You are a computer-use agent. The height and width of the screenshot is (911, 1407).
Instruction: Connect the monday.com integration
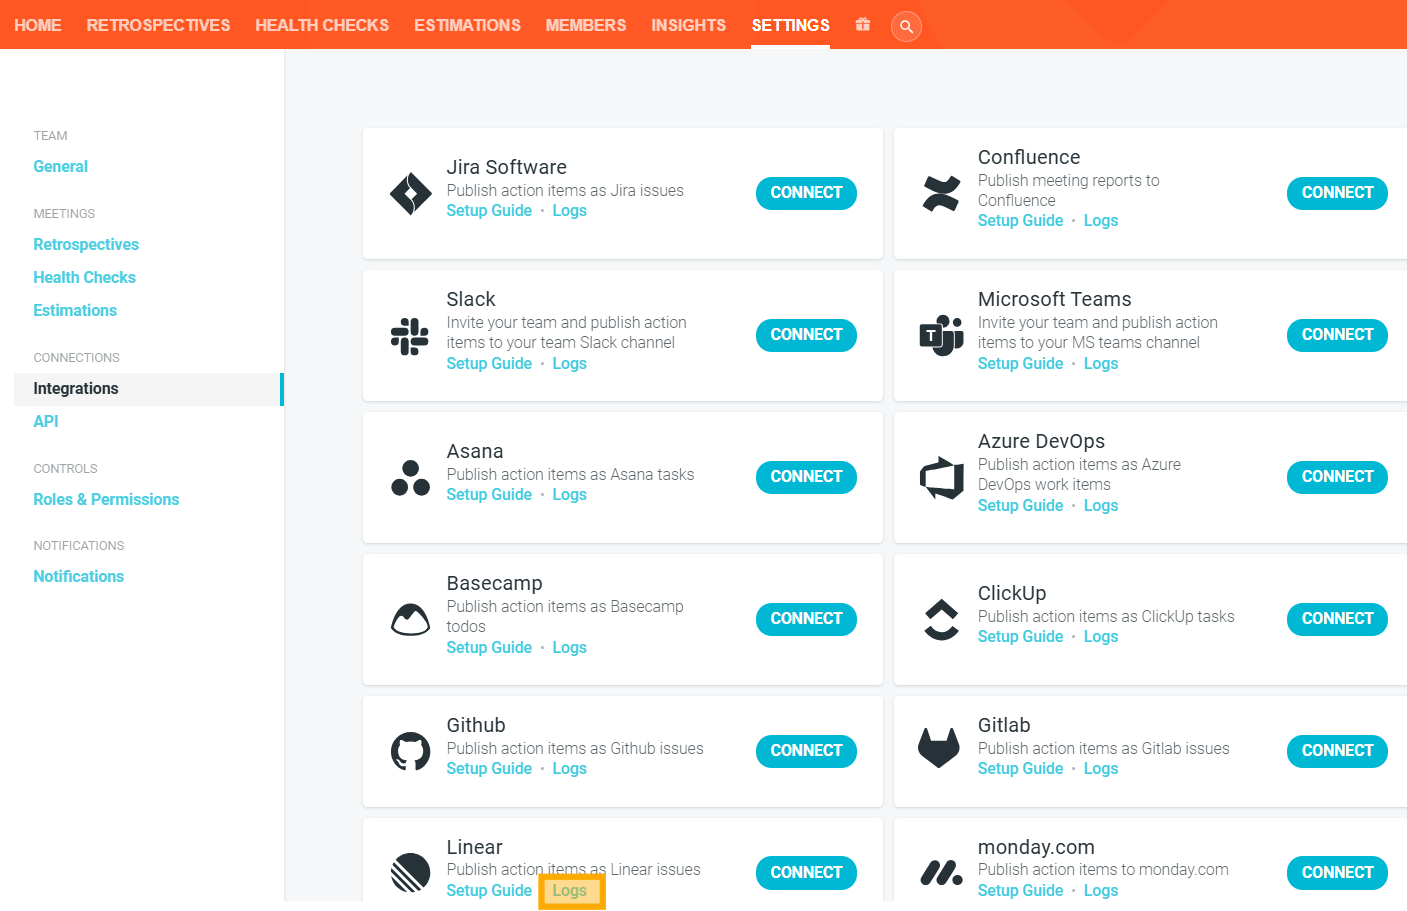(1337, 873)
